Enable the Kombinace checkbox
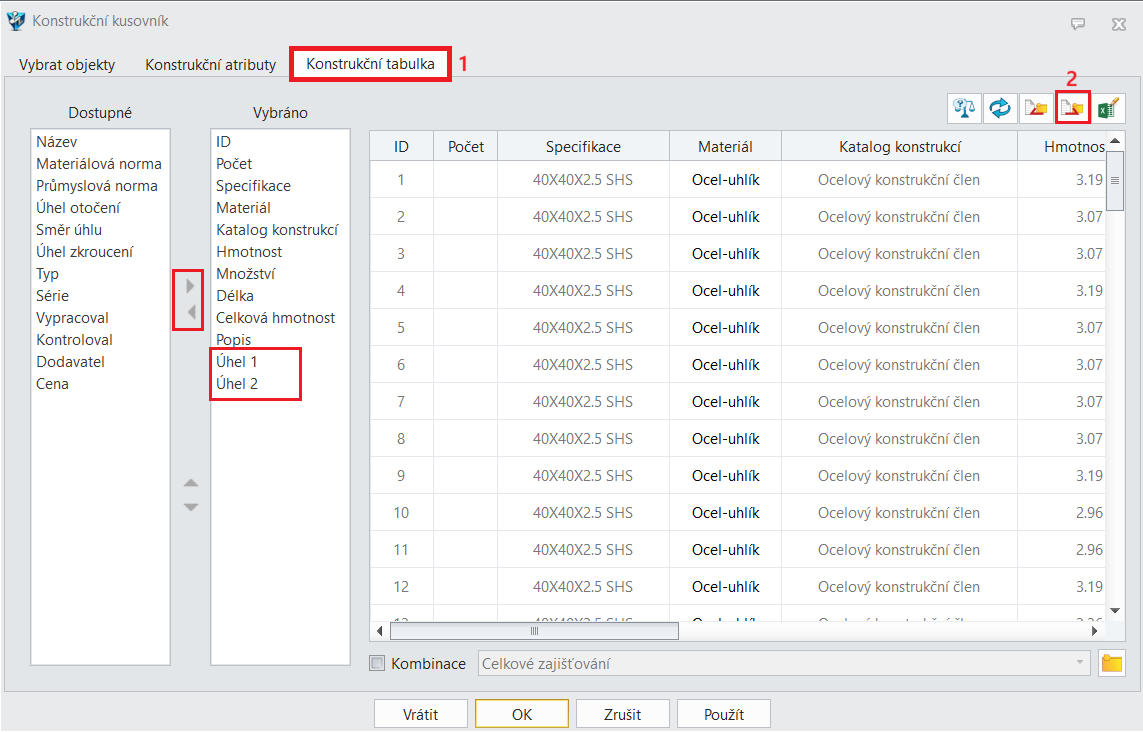The image size is (1143, 732). 377,663
